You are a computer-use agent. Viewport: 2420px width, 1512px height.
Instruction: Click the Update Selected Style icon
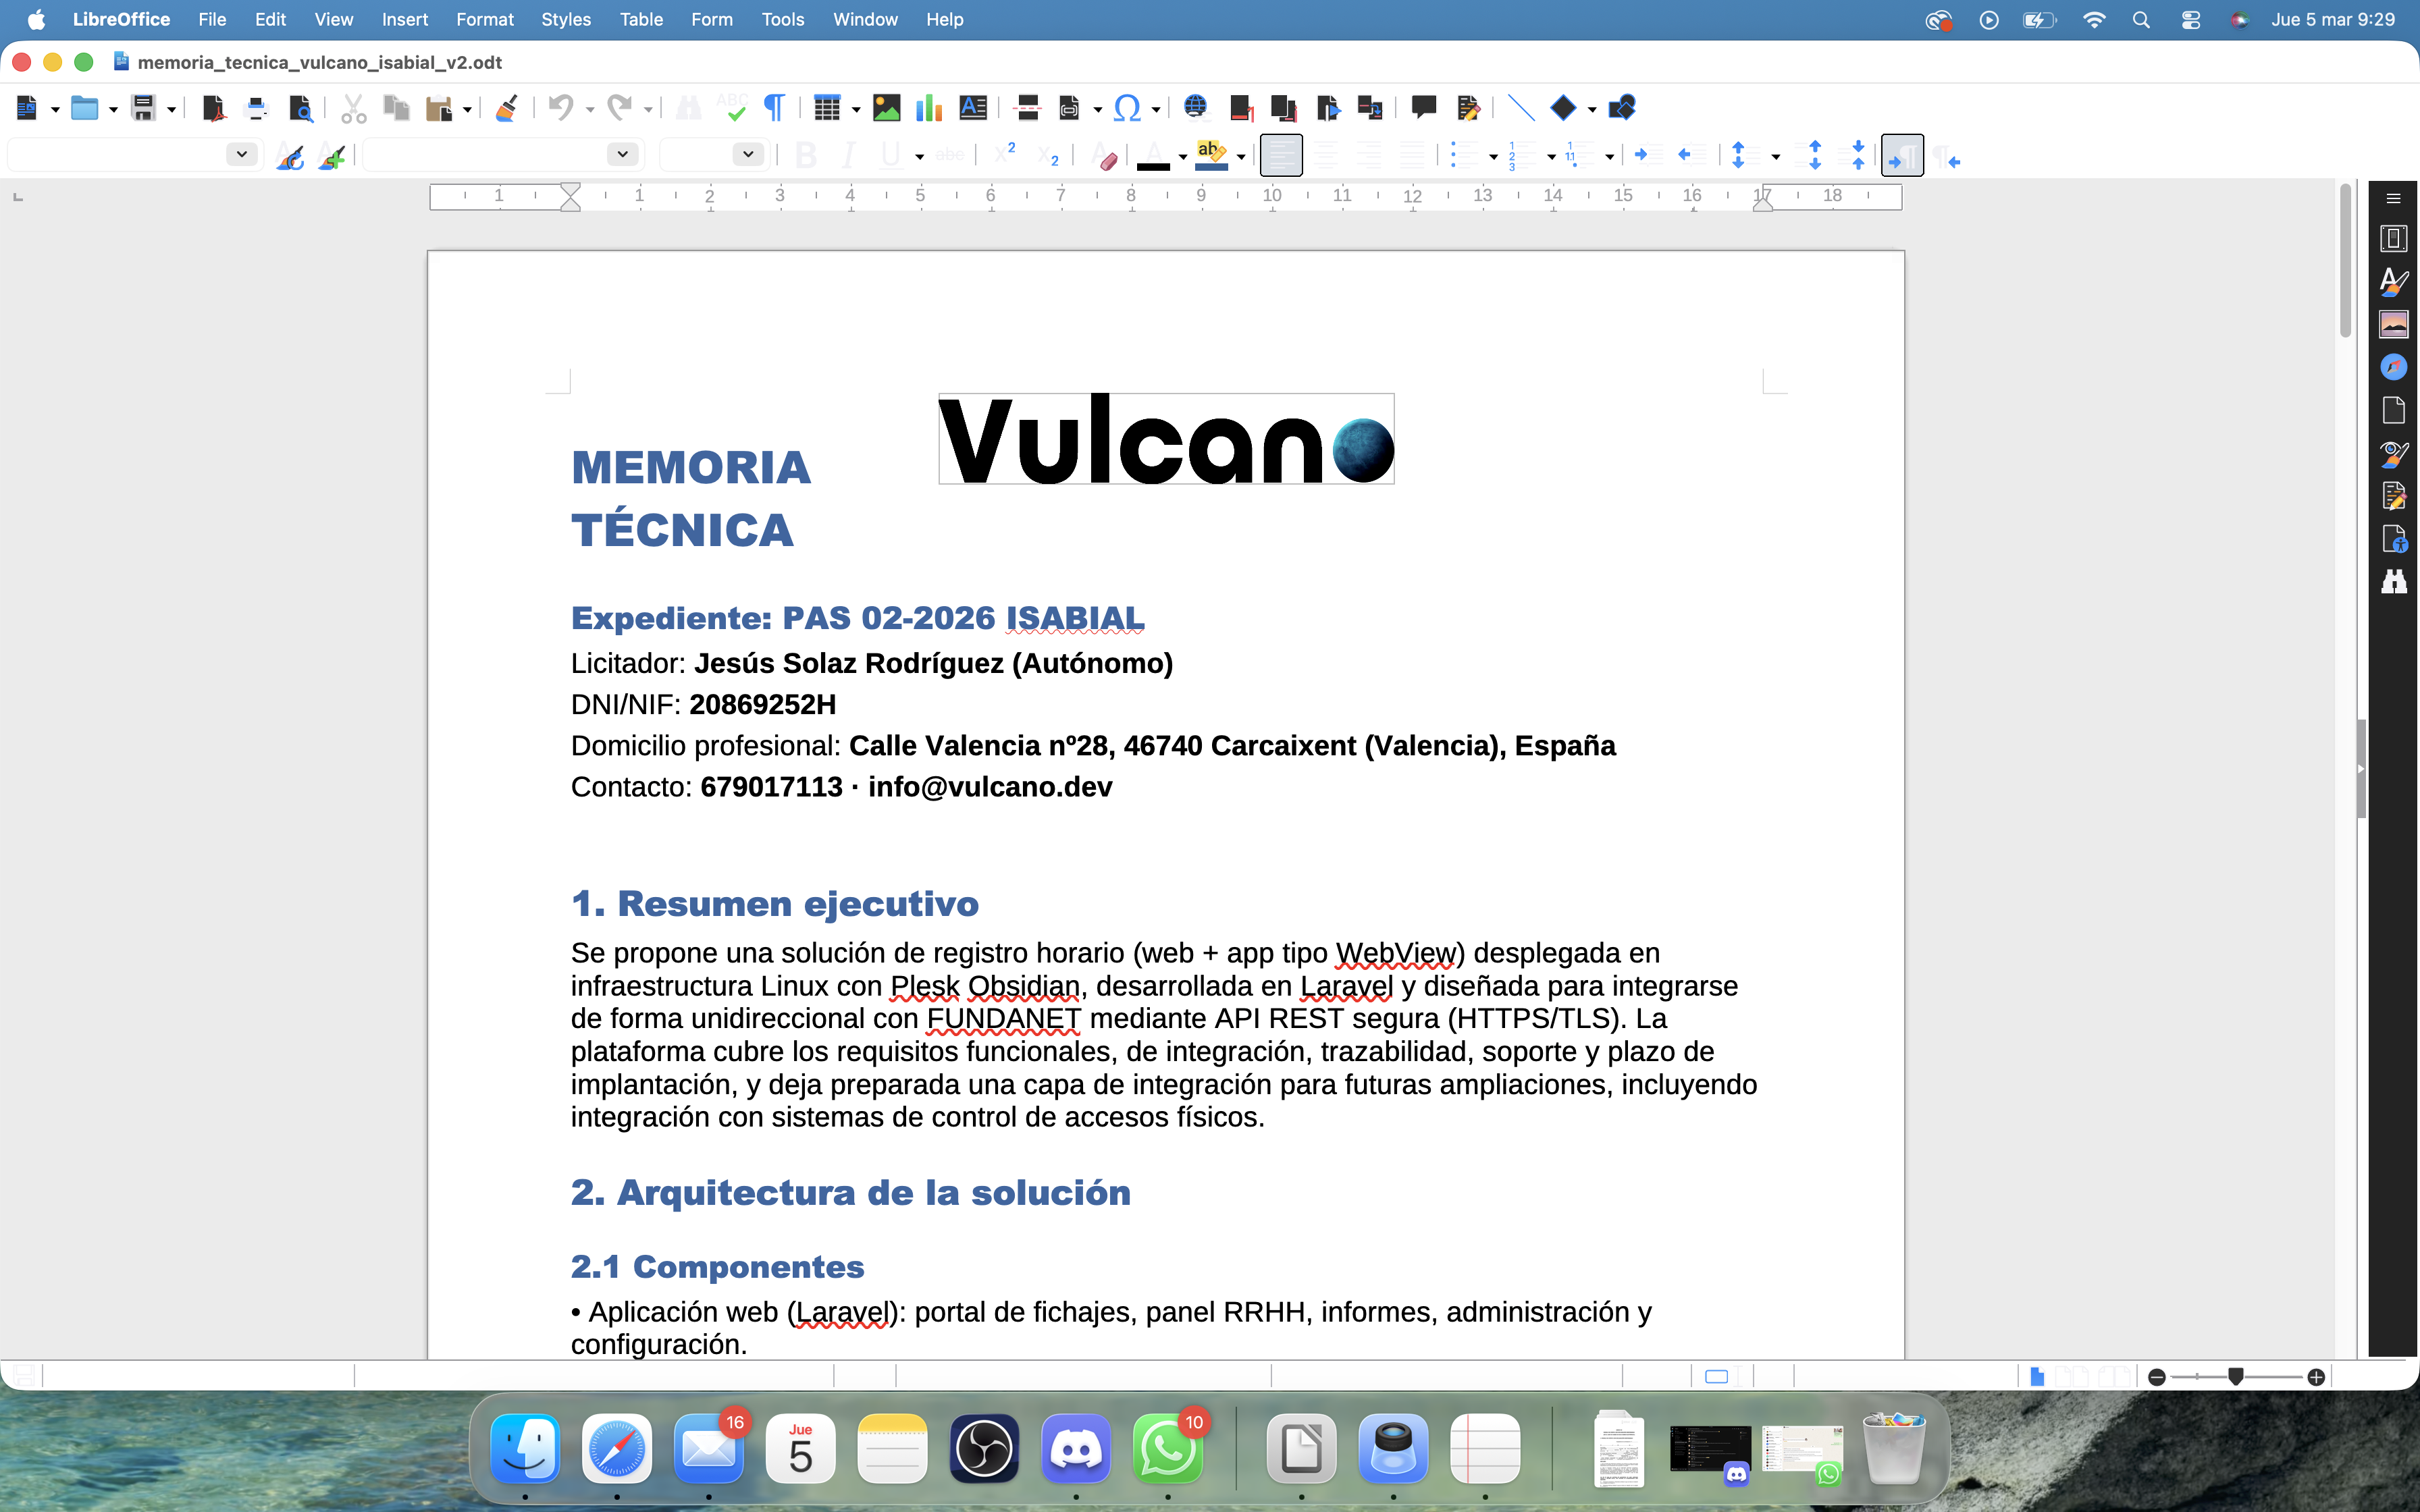point(290,156)
